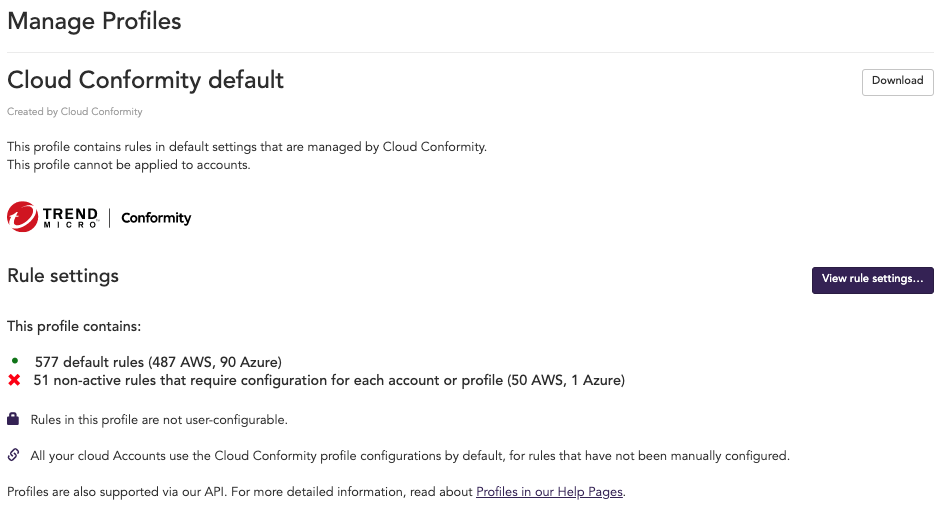Click the purple lock icon
The height and width of the screenshot is (521, 943).
click(13, 419)
